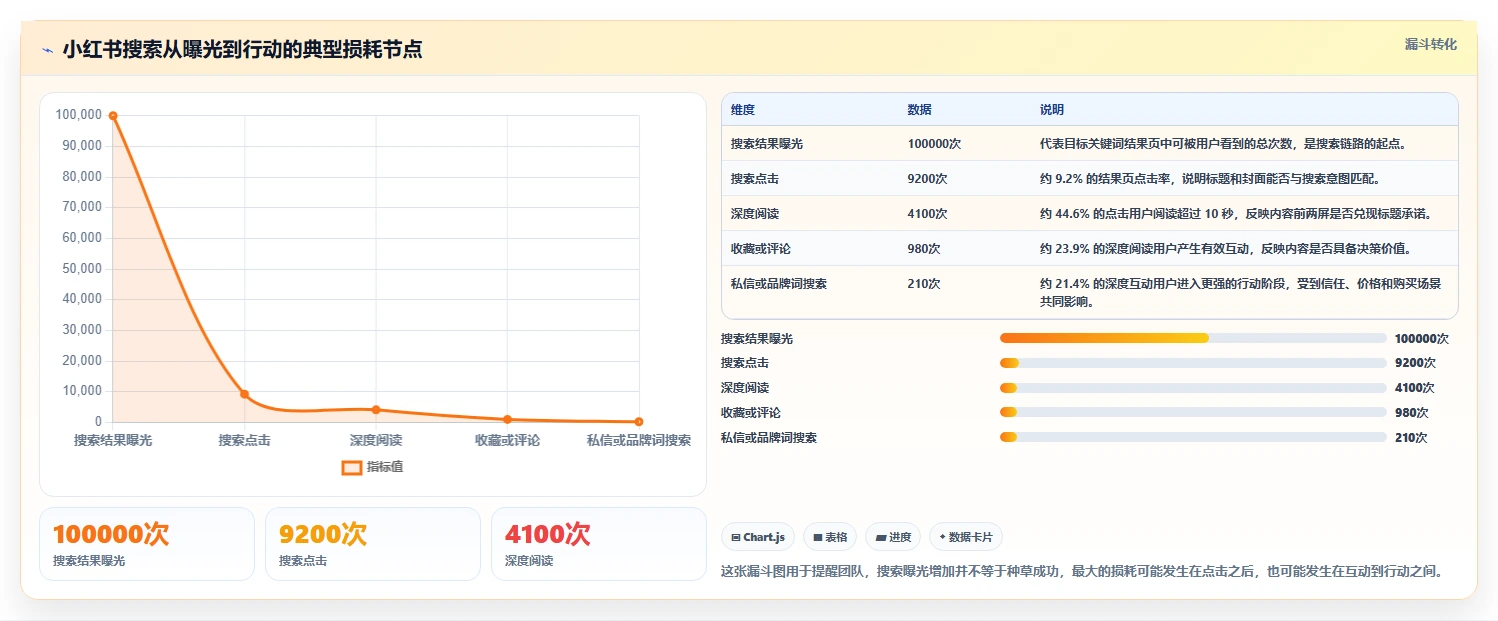Select the 进度 pill tag
The width and height of the screenshot is (1498, 621).
[x=893, y=537]
